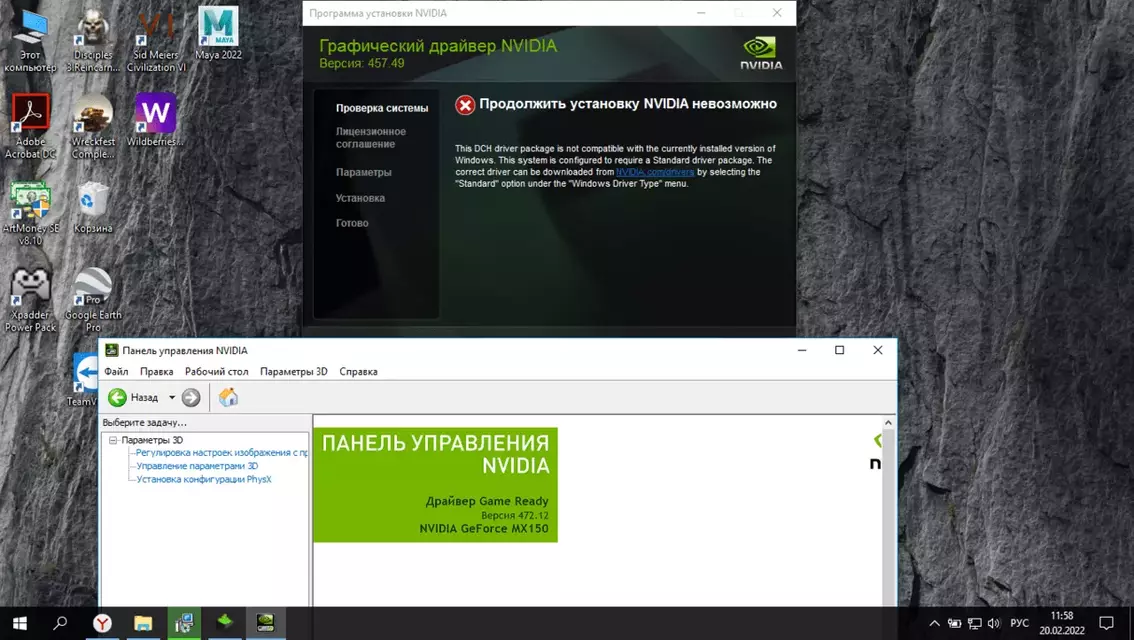The height and width of the screenshot is (640, 1134).
Task: Open the Windows Start menu
Action: point(20,623)
